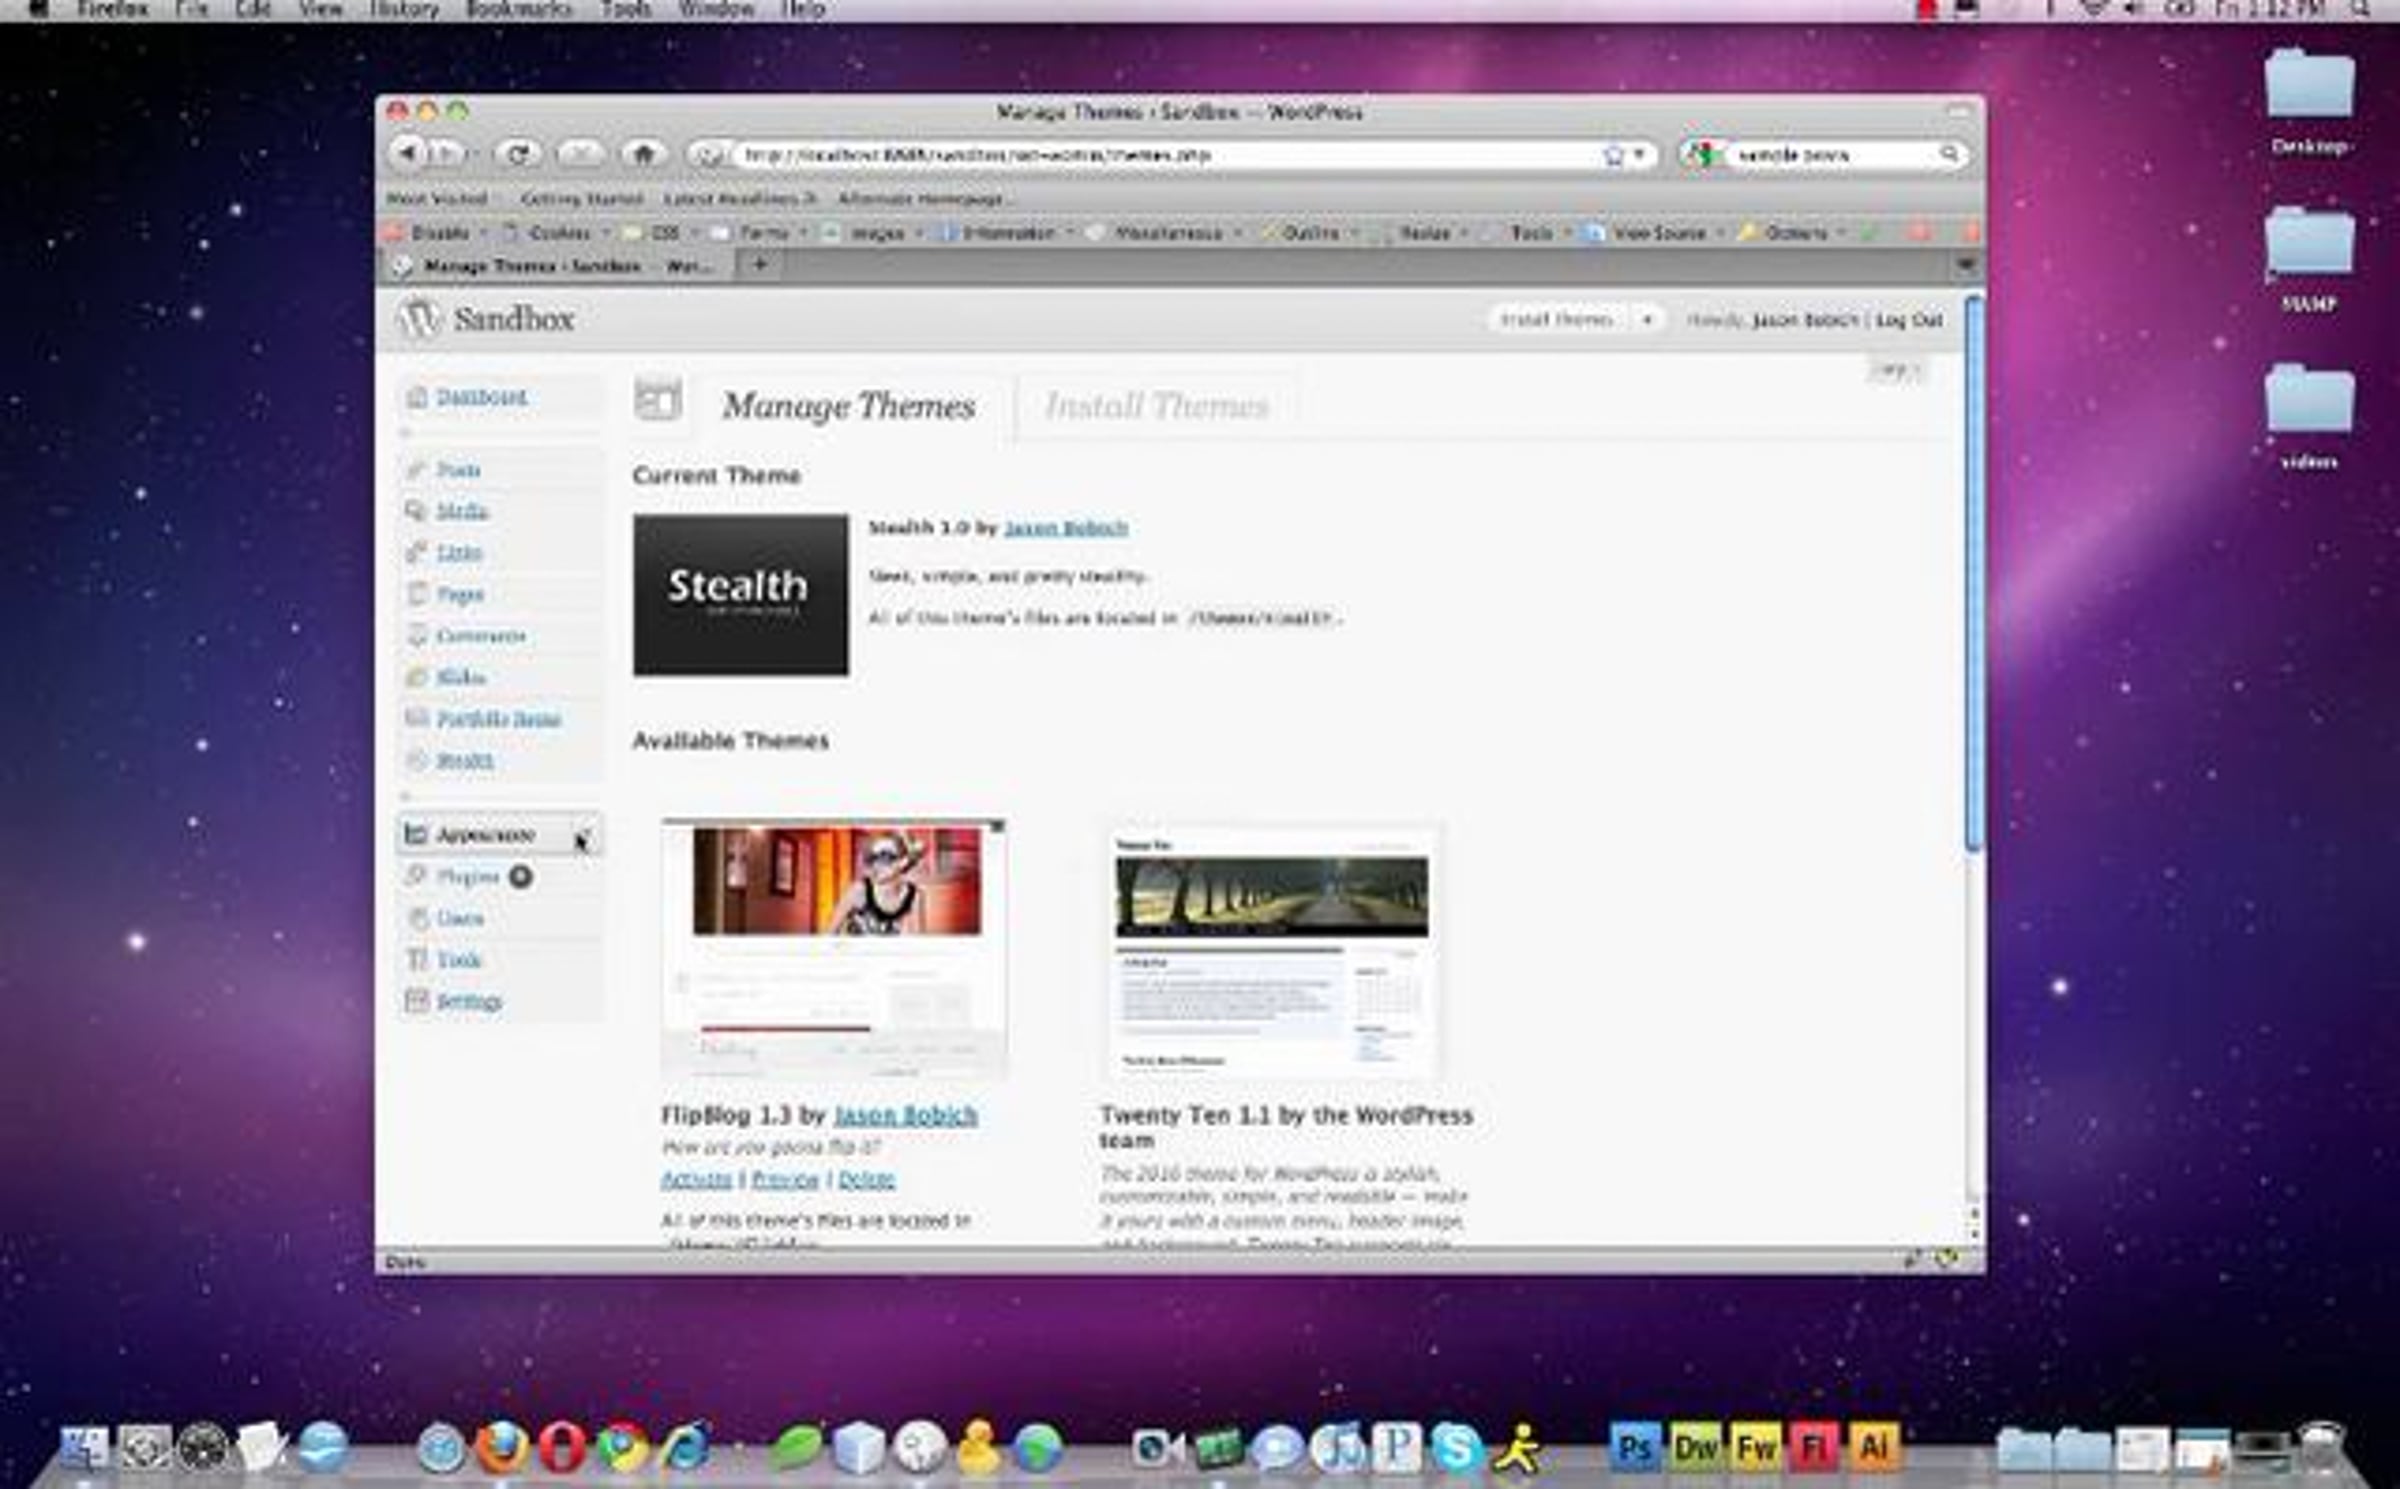The width and height of the screenshot is (2400, 1489).
Task: Open the MAMP folder on the desktop
Action: coord(2309,258)
